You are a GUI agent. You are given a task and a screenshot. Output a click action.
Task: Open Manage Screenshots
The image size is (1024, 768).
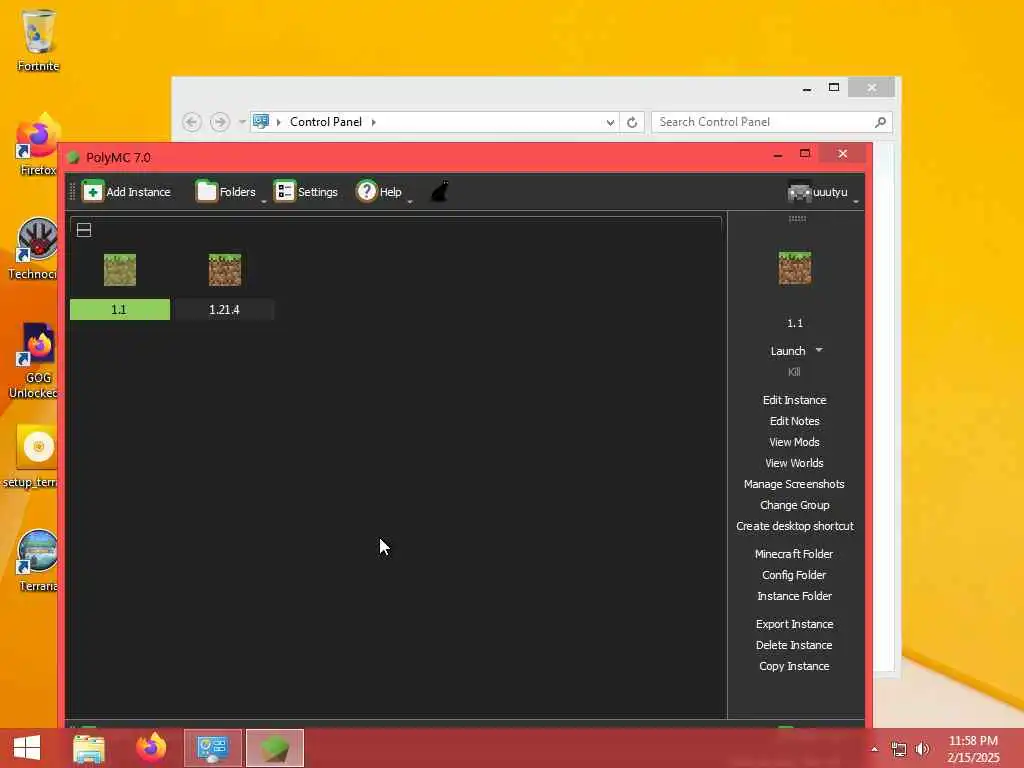click(794, 484)
